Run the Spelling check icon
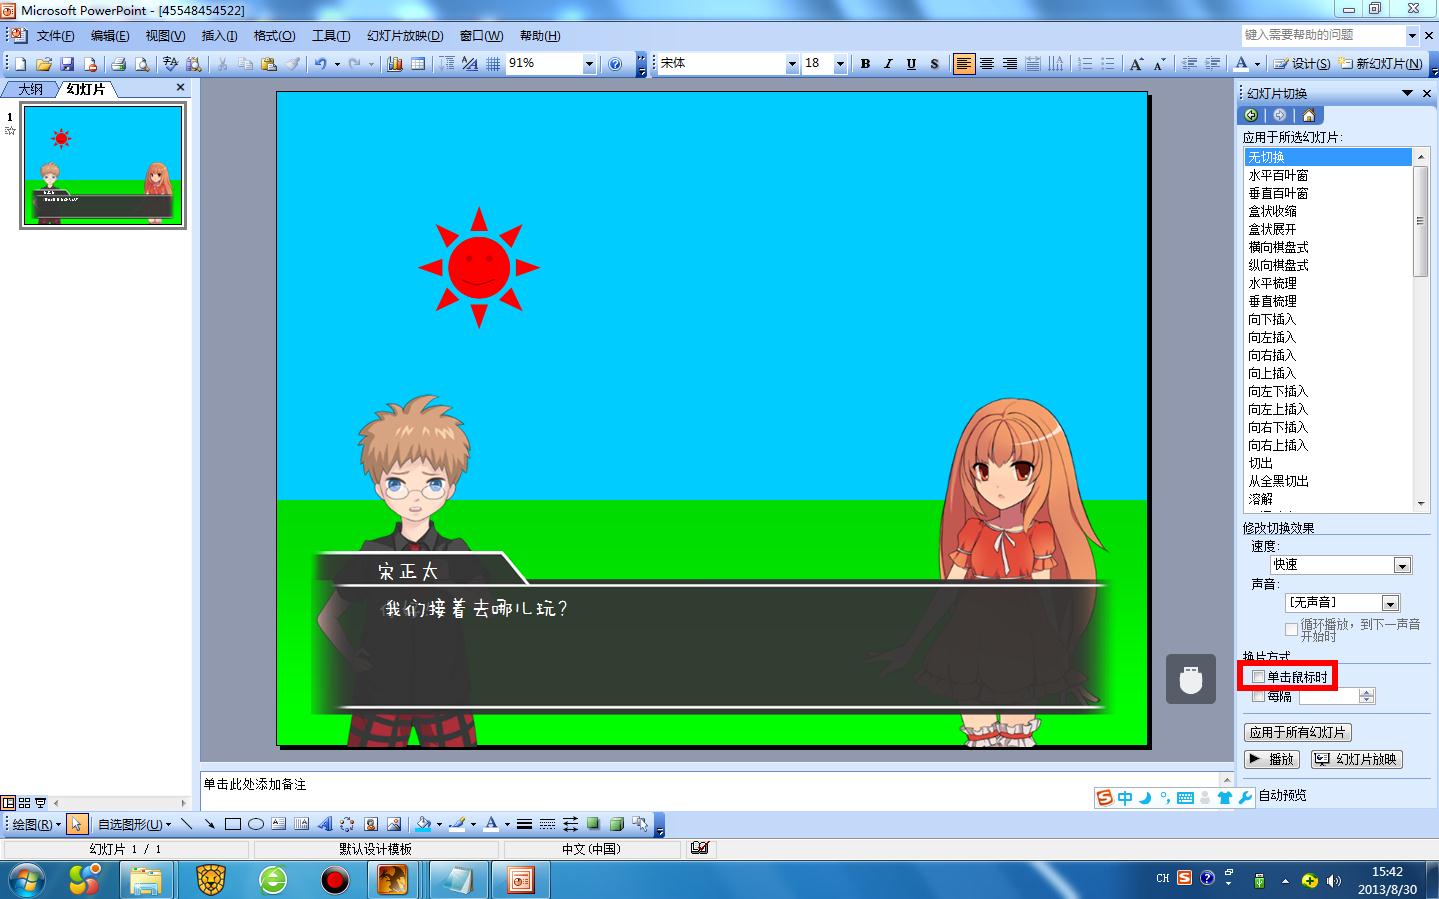 (x=170, y=64)
